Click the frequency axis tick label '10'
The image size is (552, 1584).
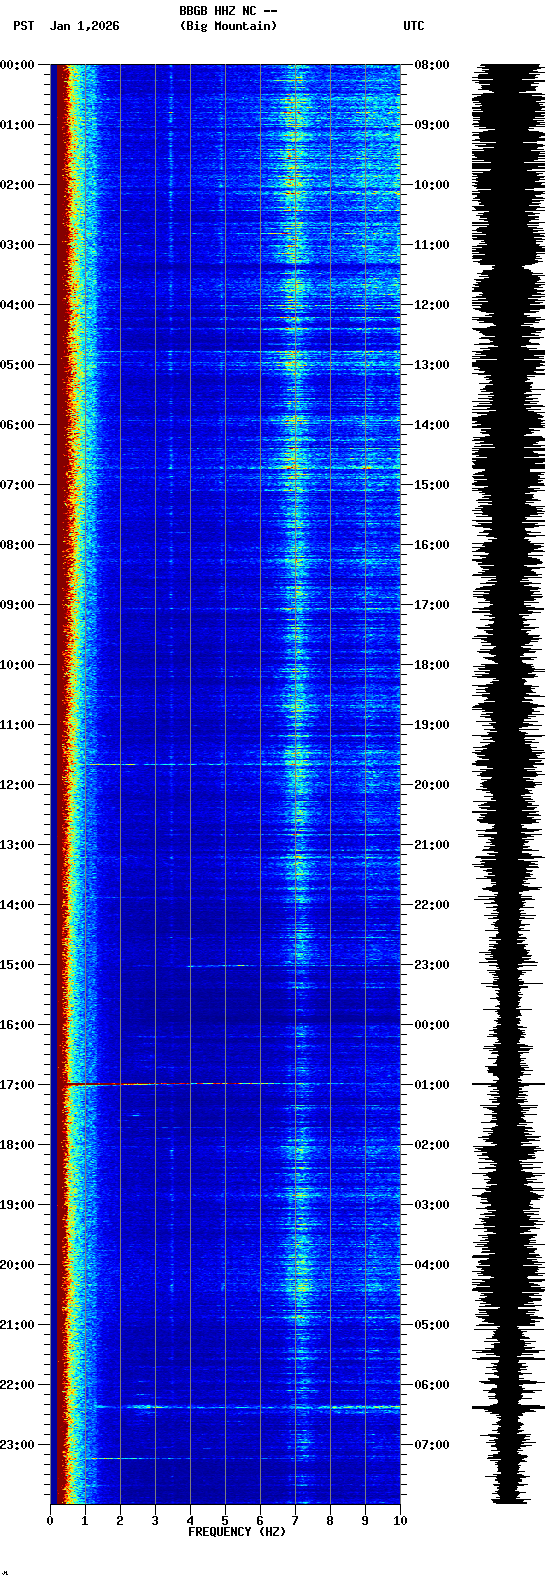(x=400, y=1521)
